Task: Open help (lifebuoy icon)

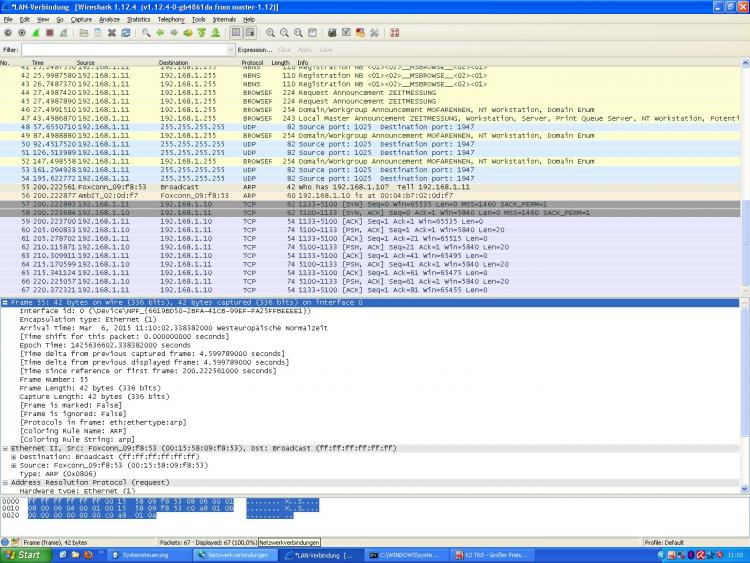Action: pyautogui.click(x=394, y=33)
